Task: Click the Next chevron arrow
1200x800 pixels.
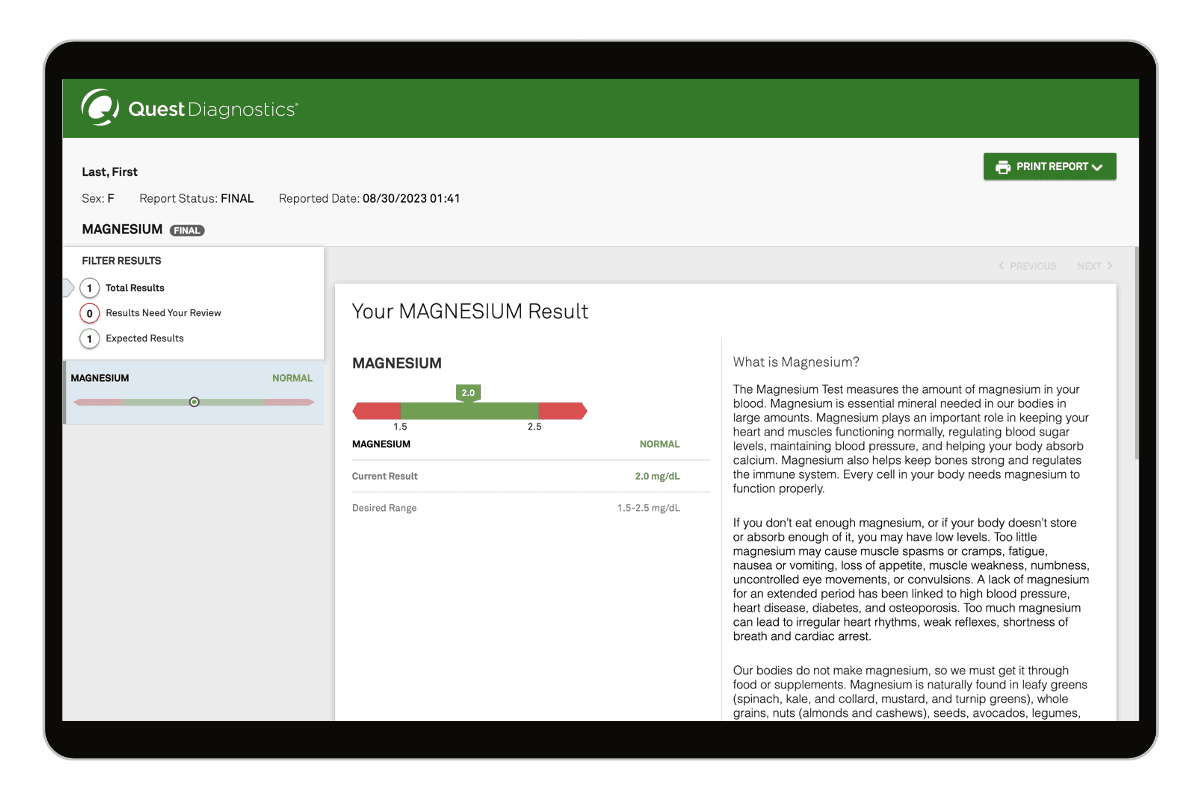Action: (x=1109, y=266)
